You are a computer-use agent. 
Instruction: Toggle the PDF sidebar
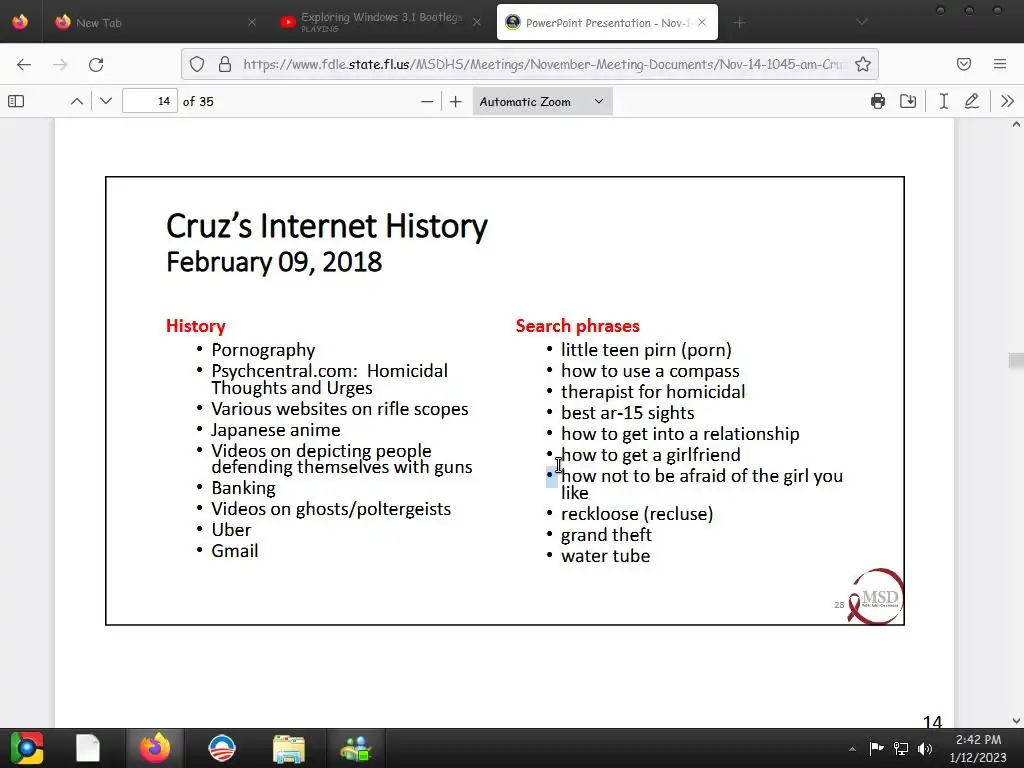point(16,101)
